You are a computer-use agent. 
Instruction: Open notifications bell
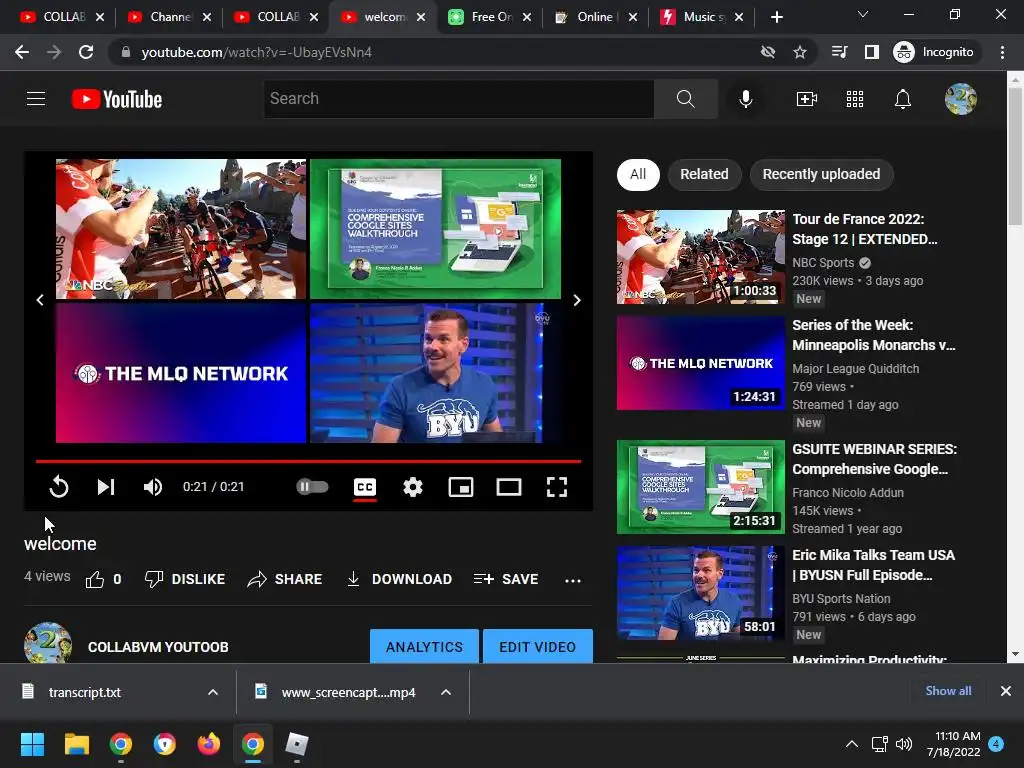click(x=903, y=99)
